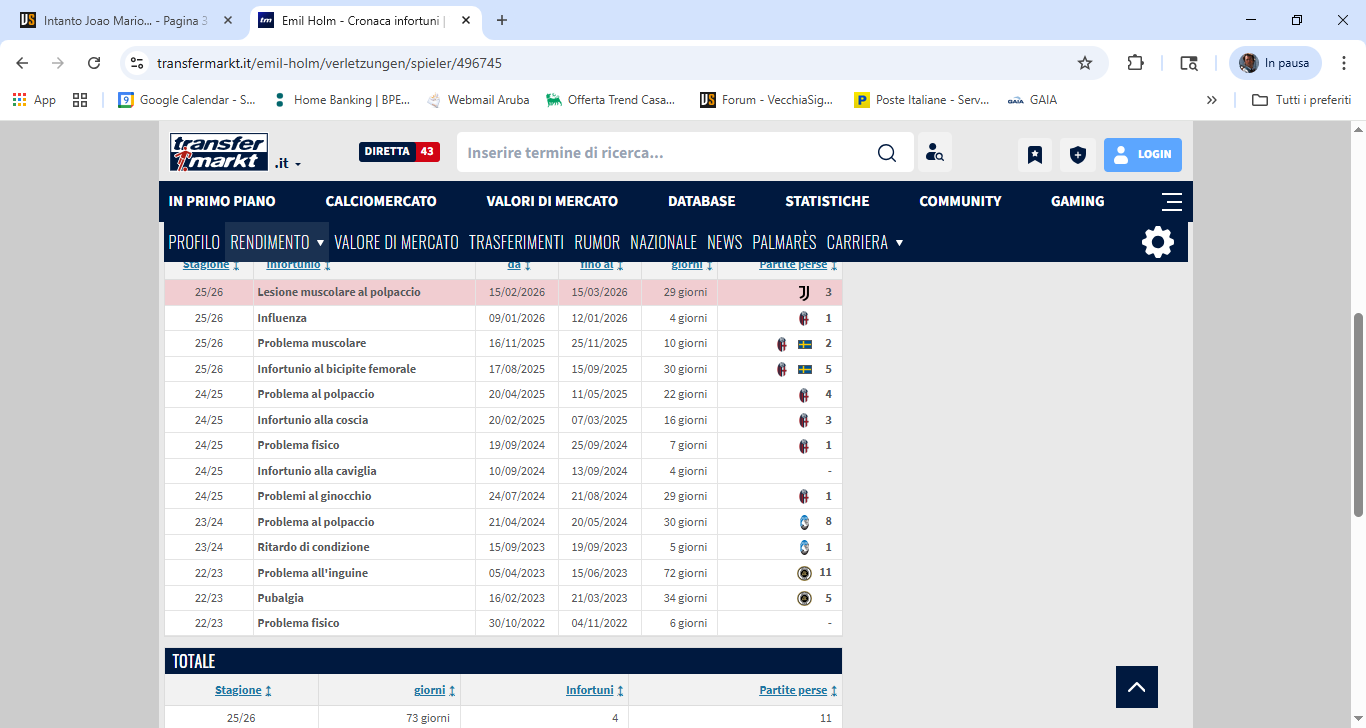1366x728 pixels.
Task: Open the hamburger menu in navigation
Action: [1172, 201]
